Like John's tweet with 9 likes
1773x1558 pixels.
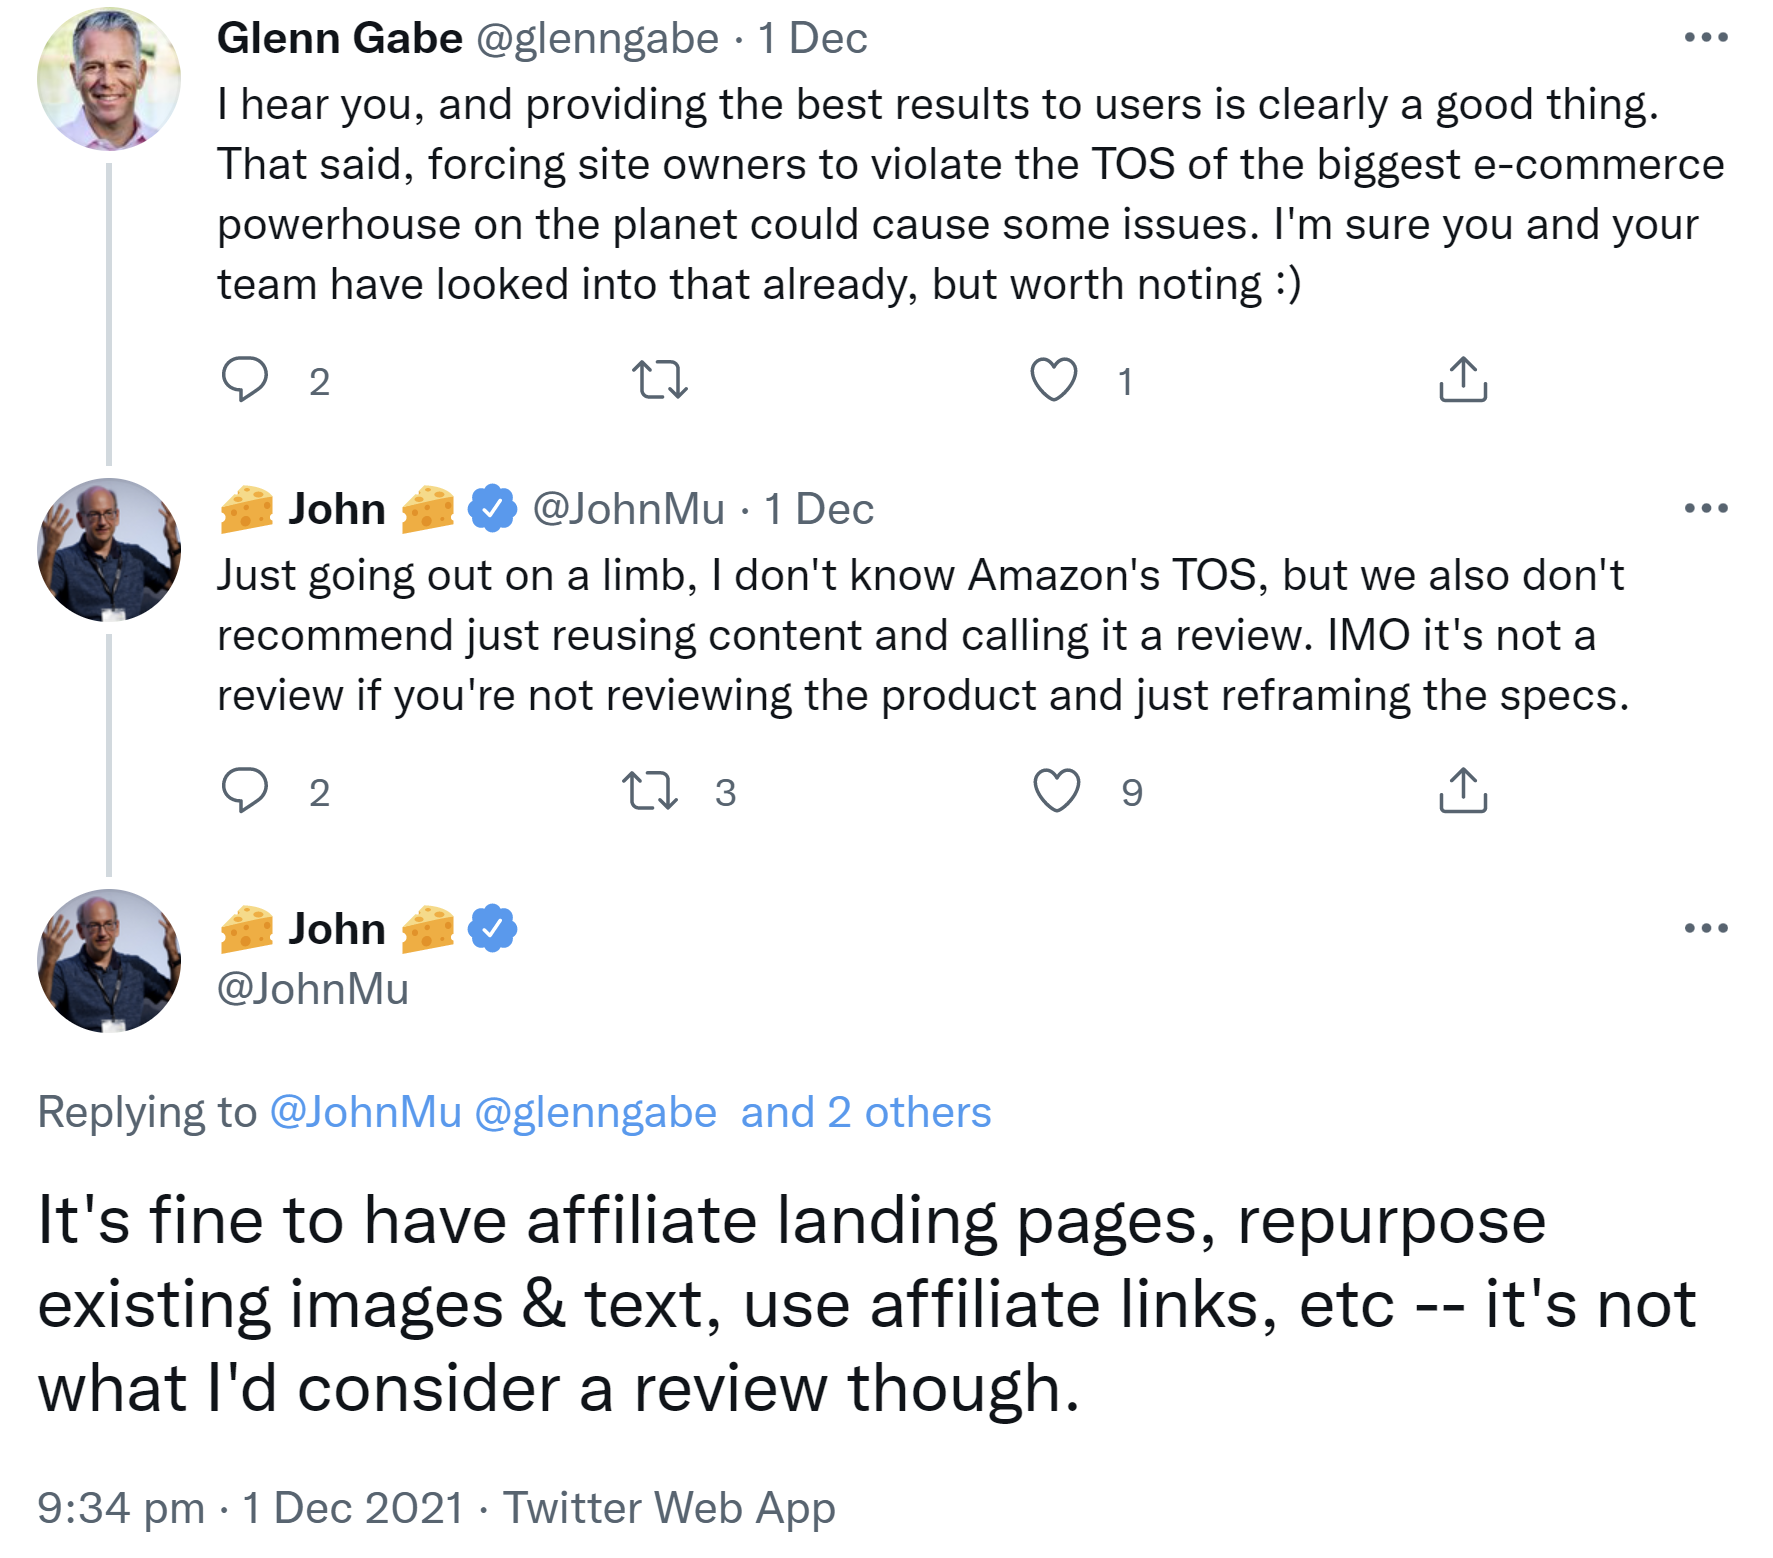click(x=1056, y=791)
